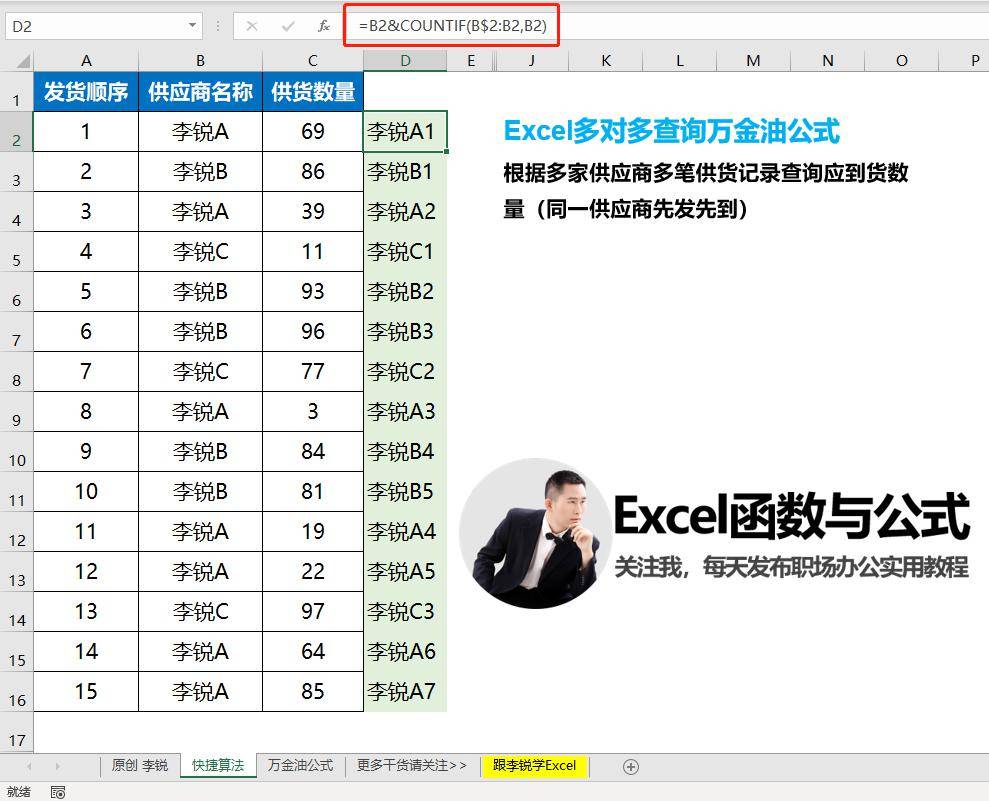Viewport: 989px width, 801px height.
Task: Select cell containing 李锐C3
Action: tap(405, 612)
